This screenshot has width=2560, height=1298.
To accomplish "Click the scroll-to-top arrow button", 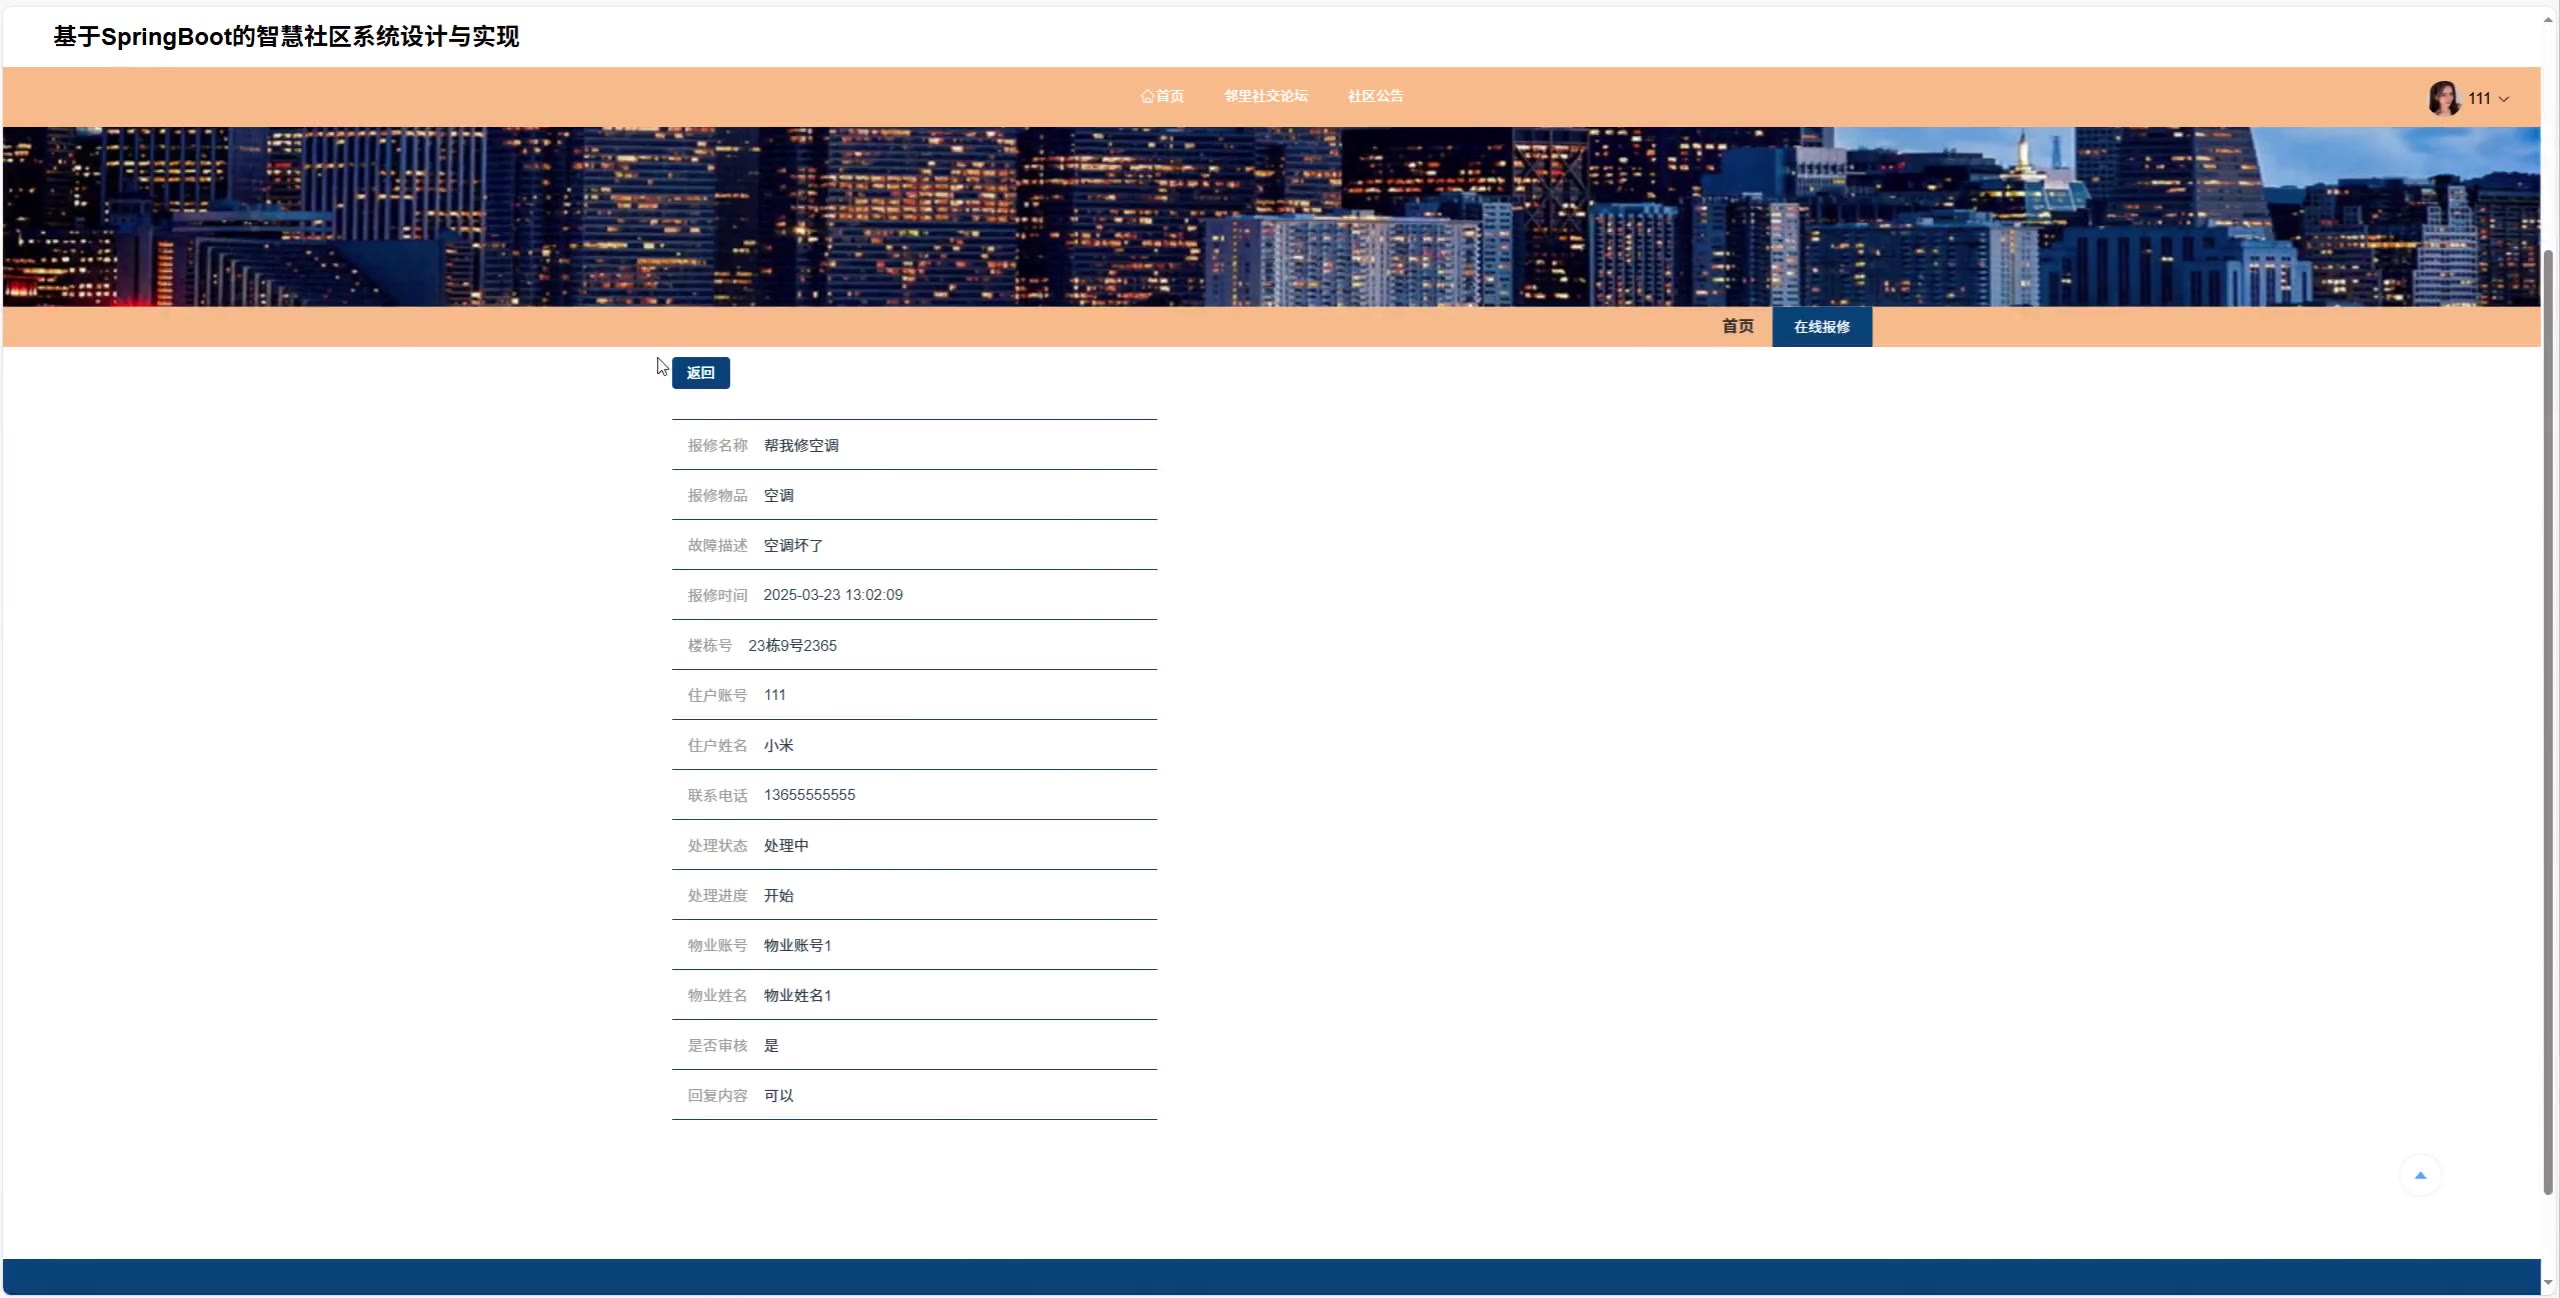I will point(2420,1175).
